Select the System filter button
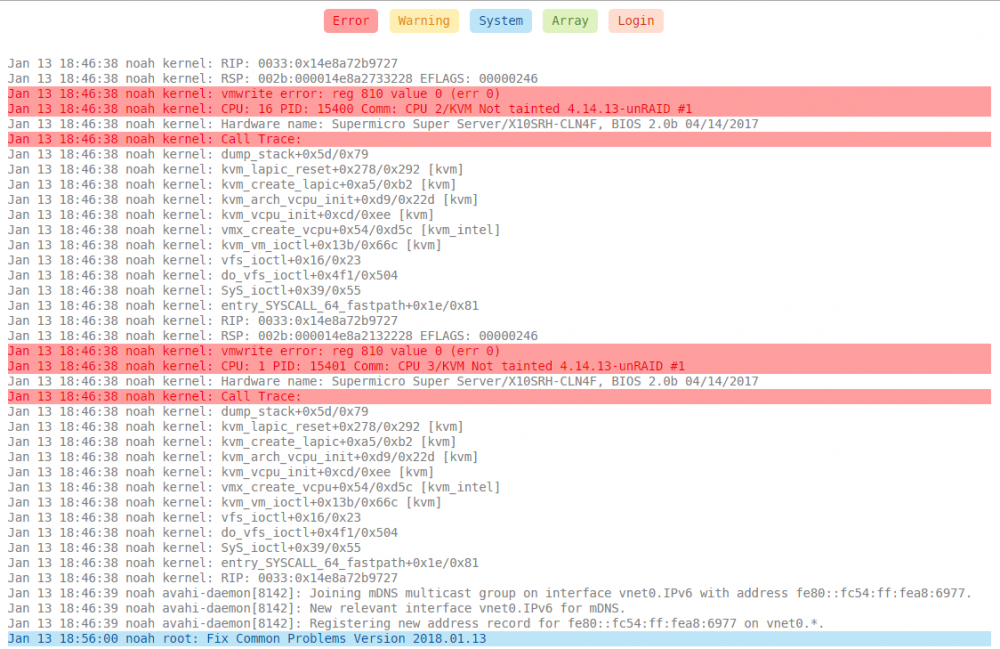Viewport: 1000px width, 649px height. click(501, 20)
